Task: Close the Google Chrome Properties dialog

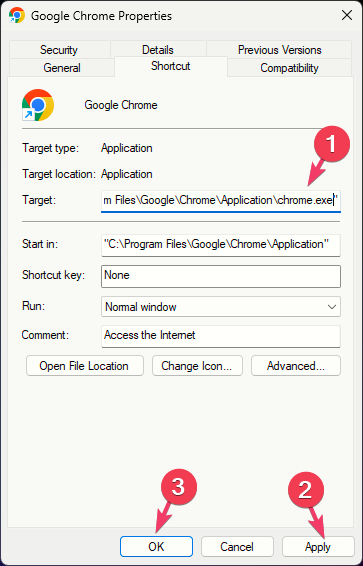Action: coord(347,15)
